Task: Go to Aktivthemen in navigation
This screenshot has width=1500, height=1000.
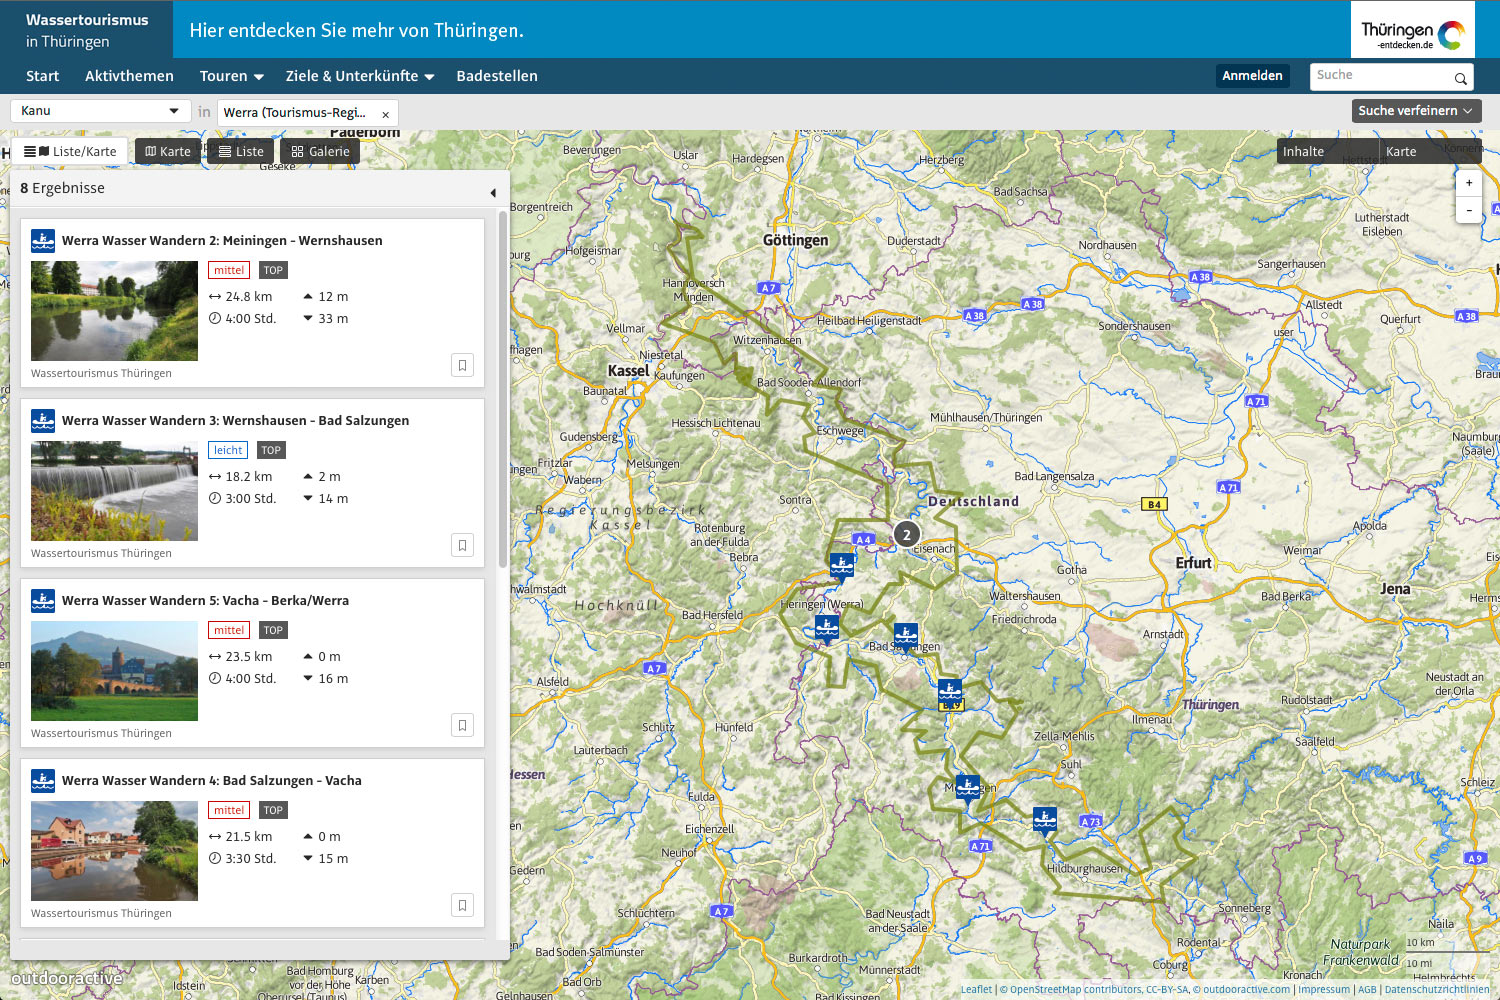Action: (129, 76)
